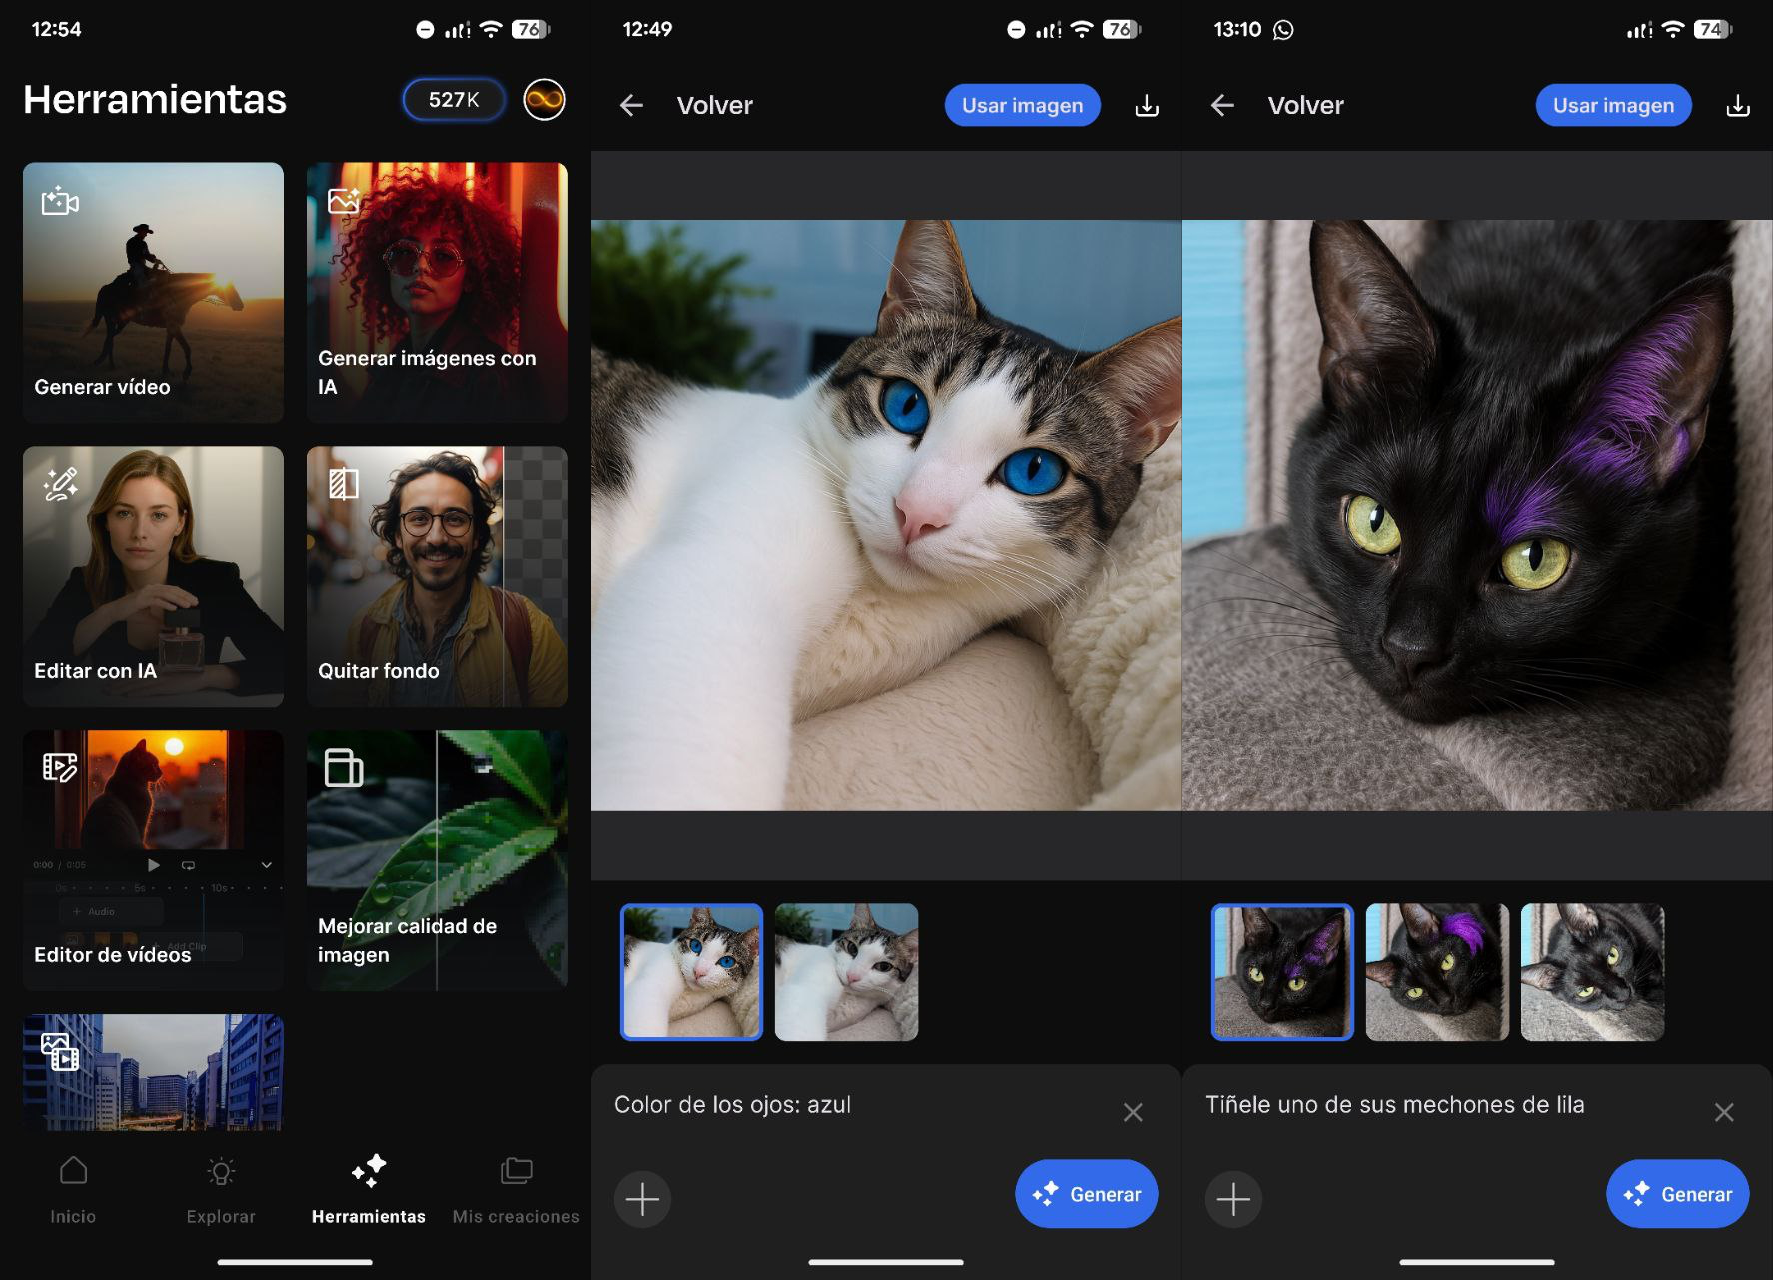
Task: Select first purple-streak black cat thumbnail
Action: pos(1282,972)
